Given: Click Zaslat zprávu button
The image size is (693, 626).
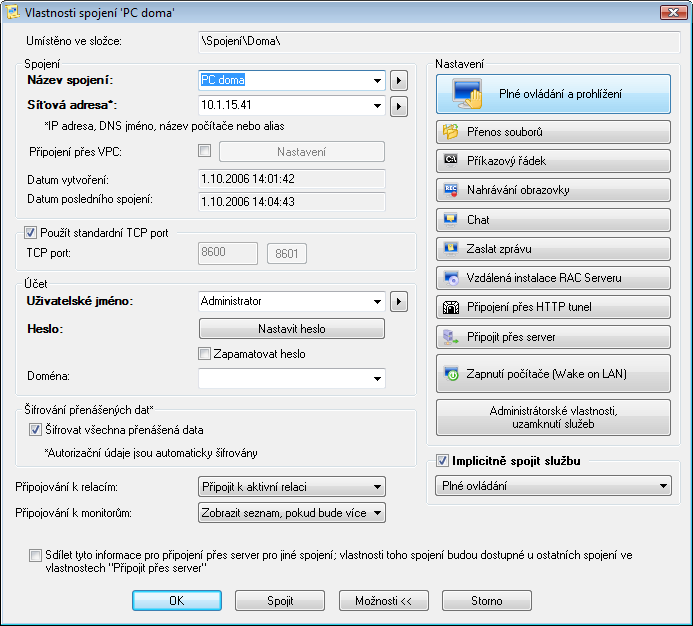Looking at the screenshot, I should pos(553,249).
